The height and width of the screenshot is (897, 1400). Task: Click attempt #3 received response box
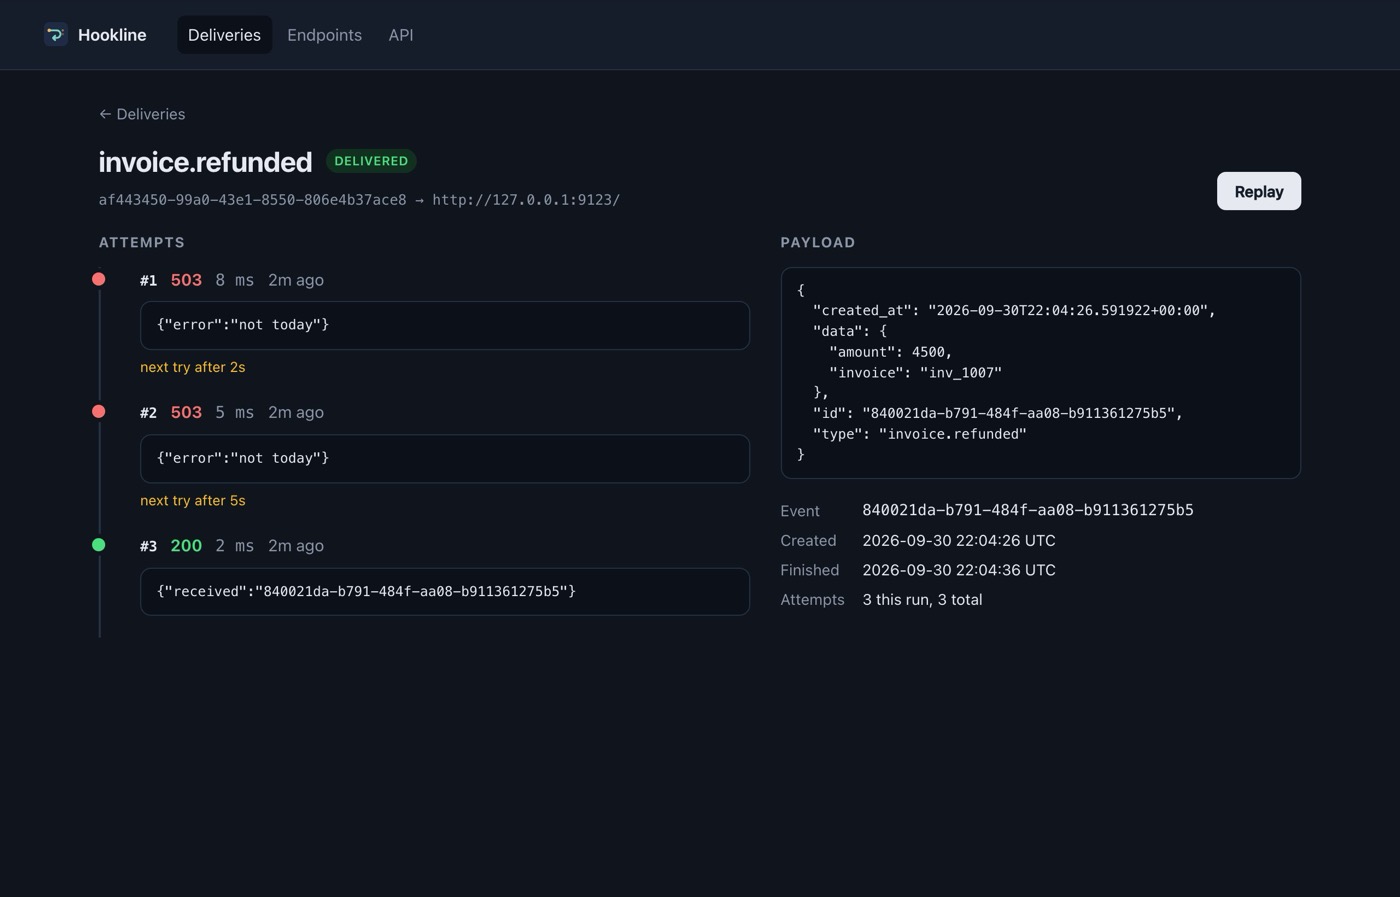(x=445, y=592)
